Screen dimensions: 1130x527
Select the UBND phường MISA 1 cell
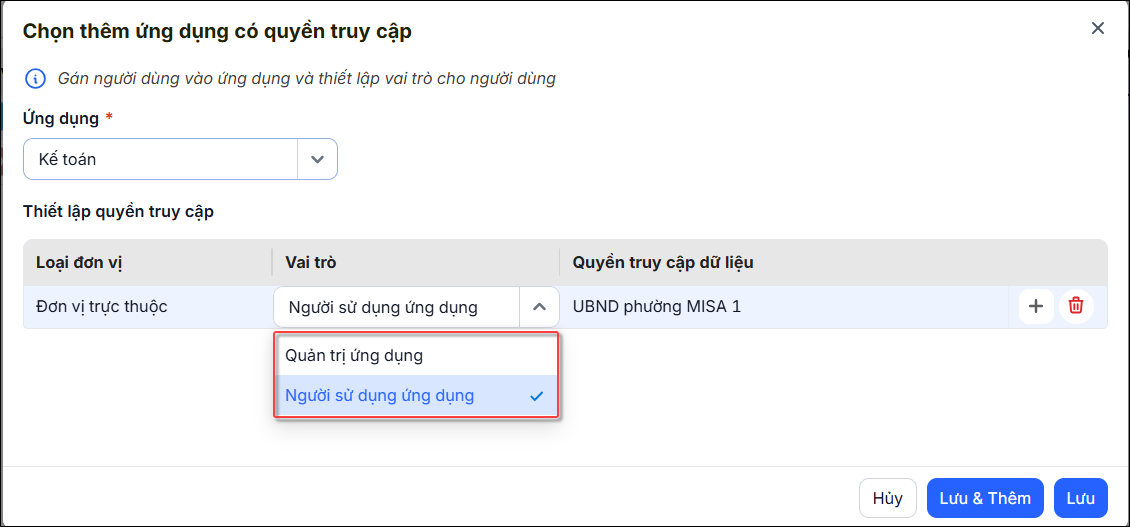click(657, 307)
